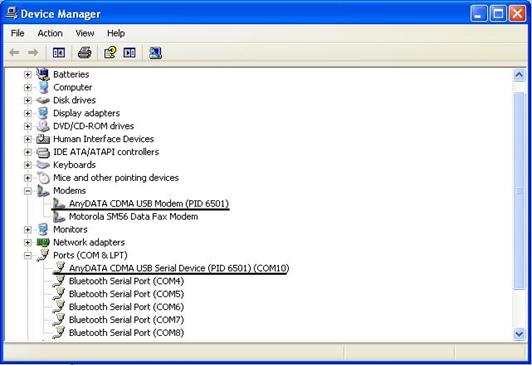Open the View menu
This screenshot has height=365, width=532.
coord(85,33)
